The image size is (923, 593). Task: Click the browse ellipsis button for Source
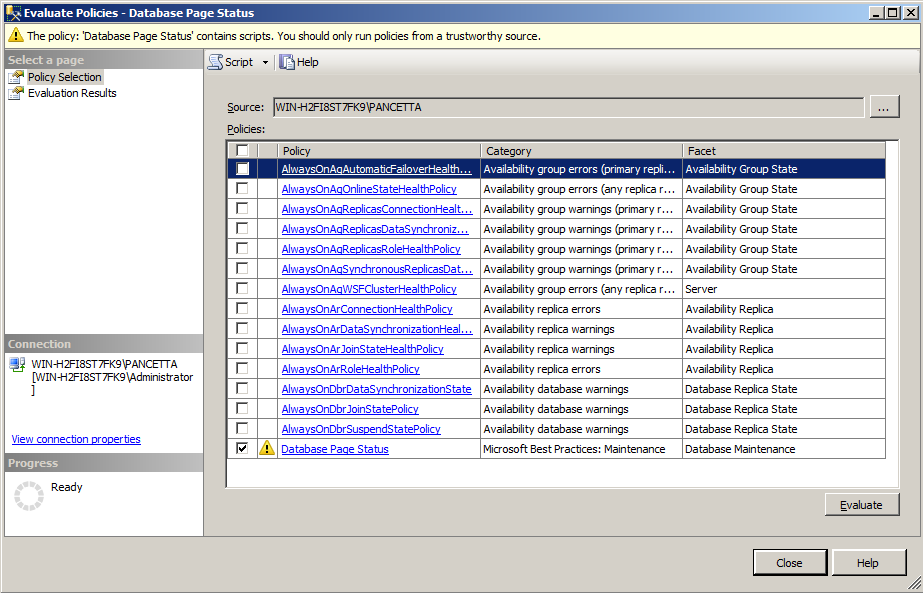884,107
